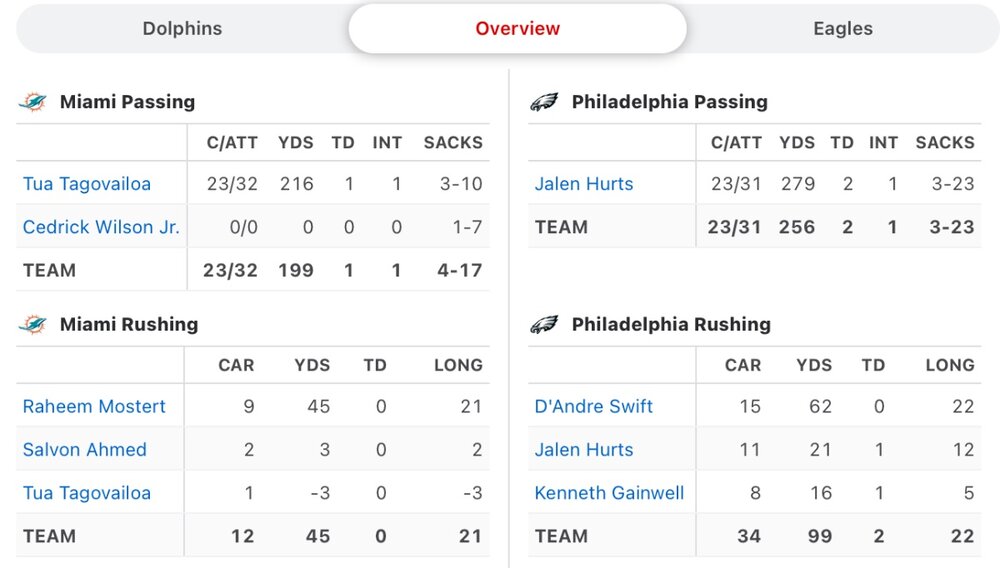Open D'Andre Swift player page
Image resolution: width=1000 pixels, height=568 pixels.
coord(594,407)
